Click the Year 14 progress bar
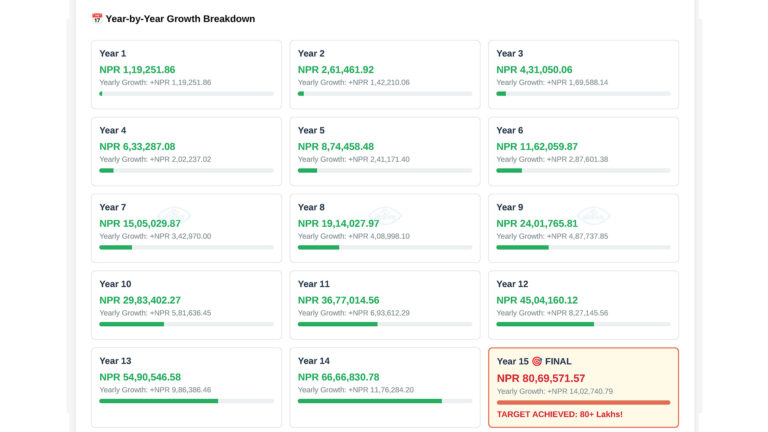 pos(384,401)
